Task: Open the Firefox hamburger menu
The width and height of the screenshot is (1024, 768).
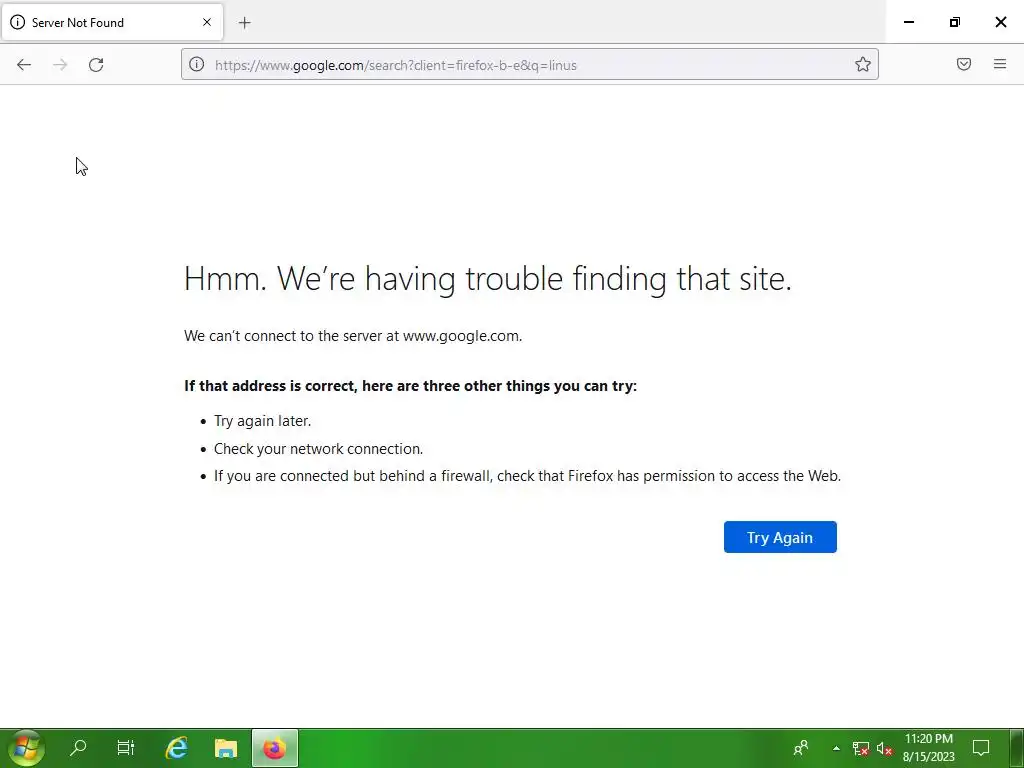Action: (1000, 64)
